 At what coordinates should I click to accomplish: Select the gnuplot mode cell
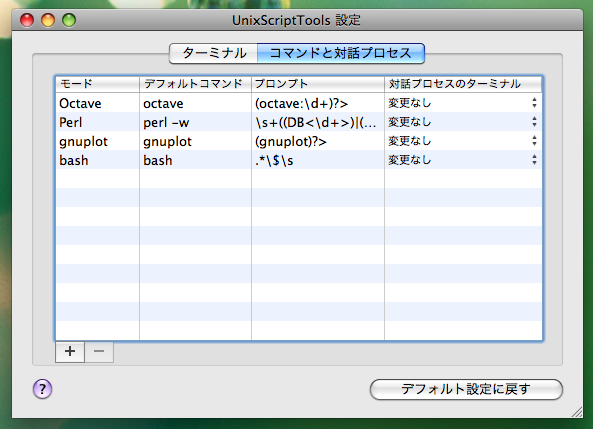coord(98,141)
